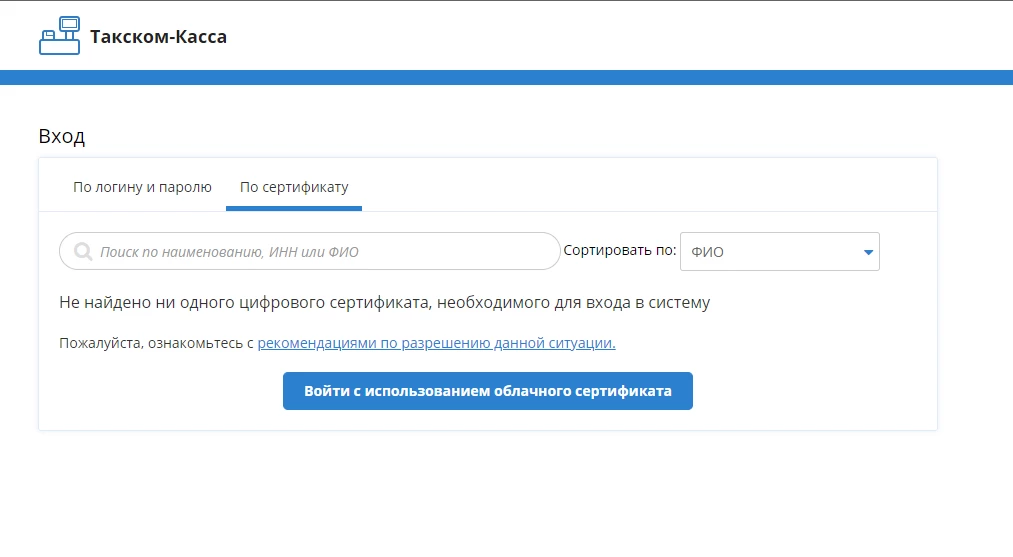Click empty white area below the login panel

[500, 495]
